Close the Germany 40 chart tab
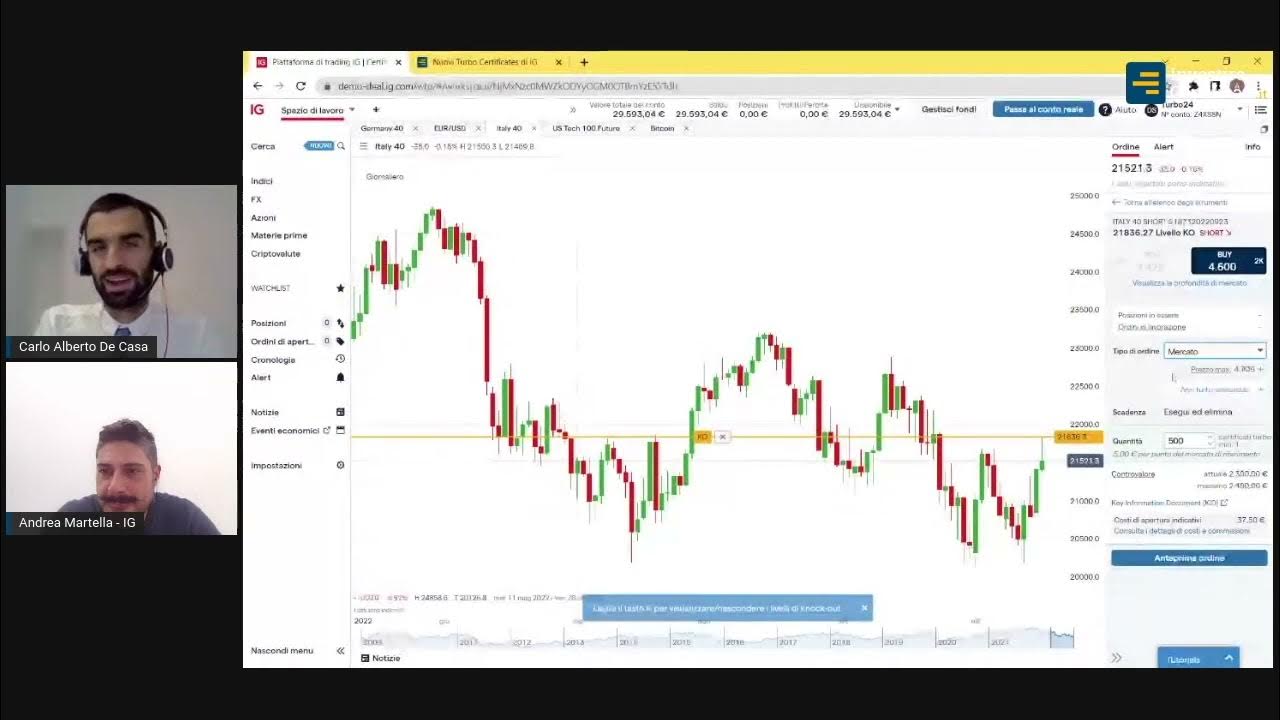 click(415, 128)
